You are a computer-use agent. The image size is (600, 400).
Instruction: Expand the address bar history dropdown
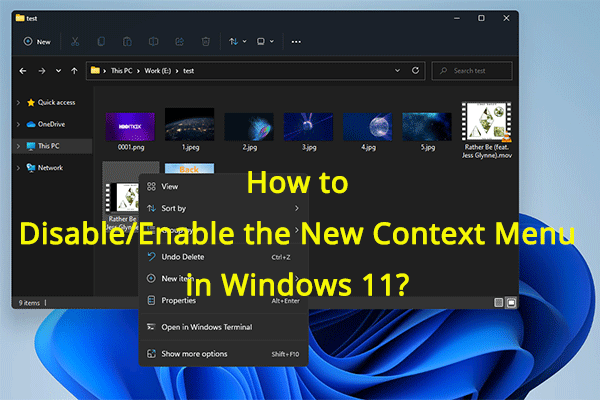(x=397, y=71)
